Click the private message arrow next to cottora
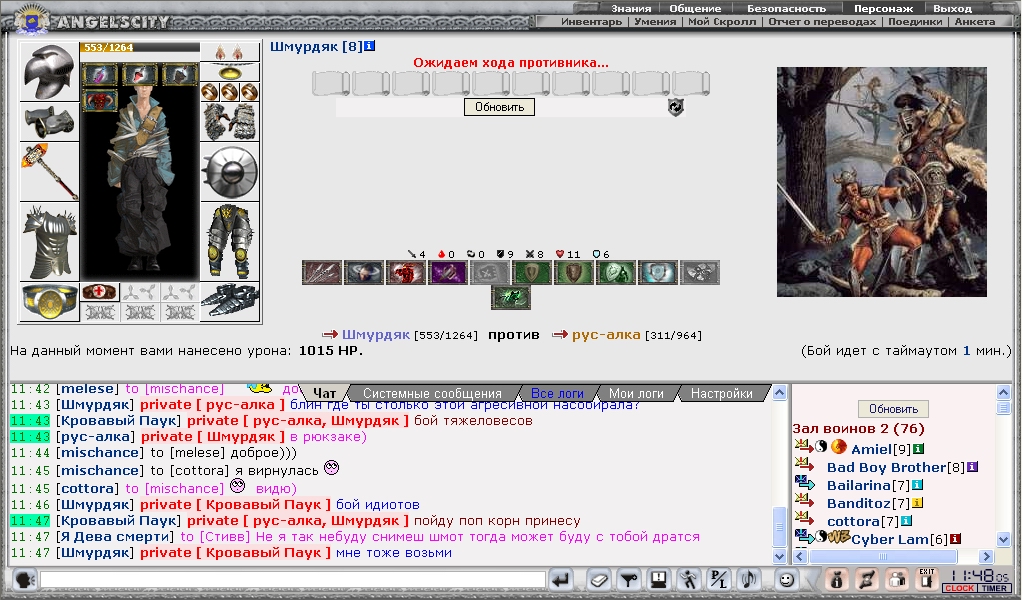 [804, 519]
